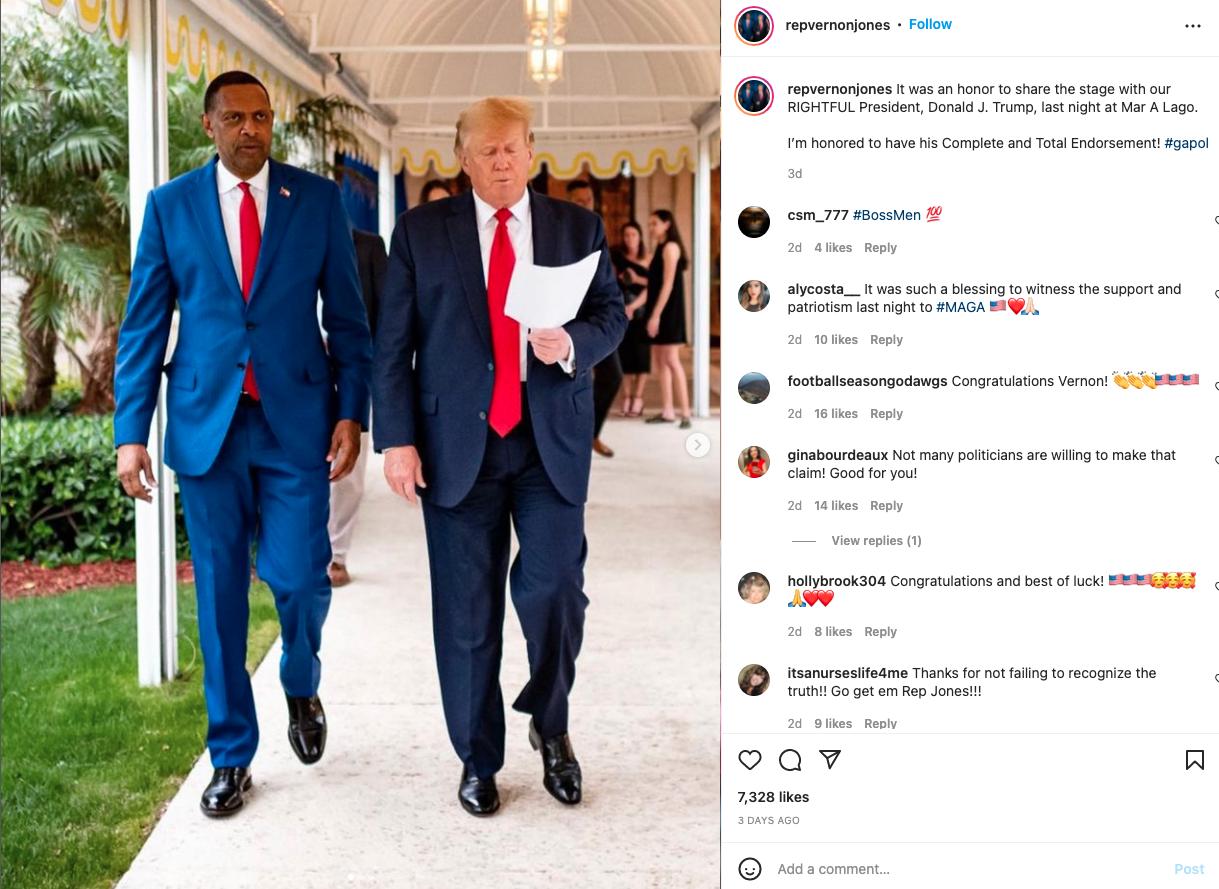This screenshot has height=889, width=1219.
Task: Open emoji picker in comment box
Action: [750, 868]
